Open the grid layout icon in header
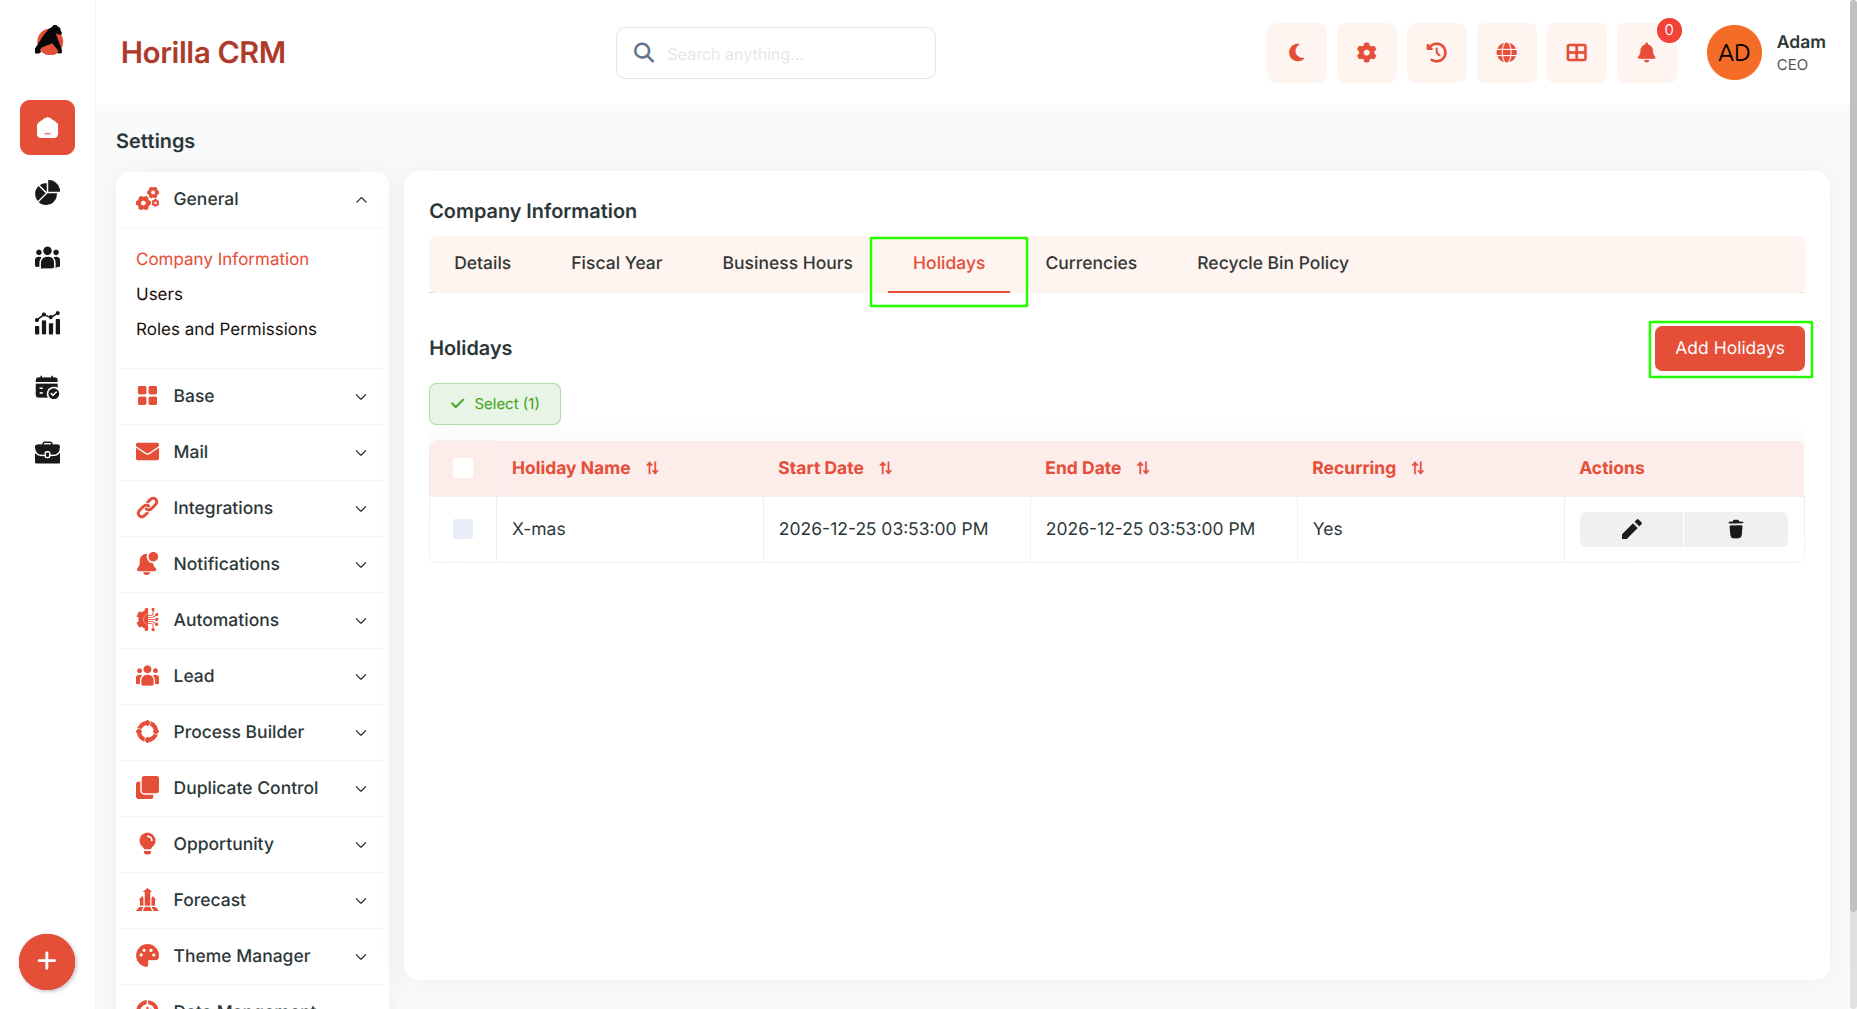This screenshot has width=1857, height=1009. tap(1577, 53)
